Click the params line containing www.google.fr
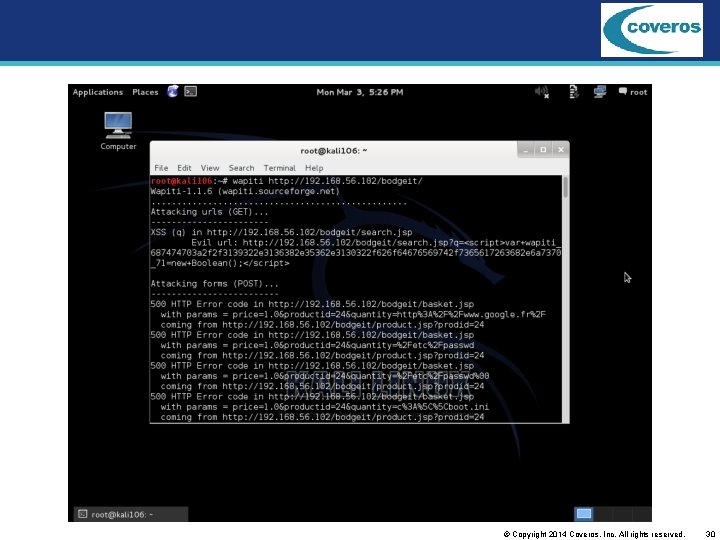 (353, 315)
